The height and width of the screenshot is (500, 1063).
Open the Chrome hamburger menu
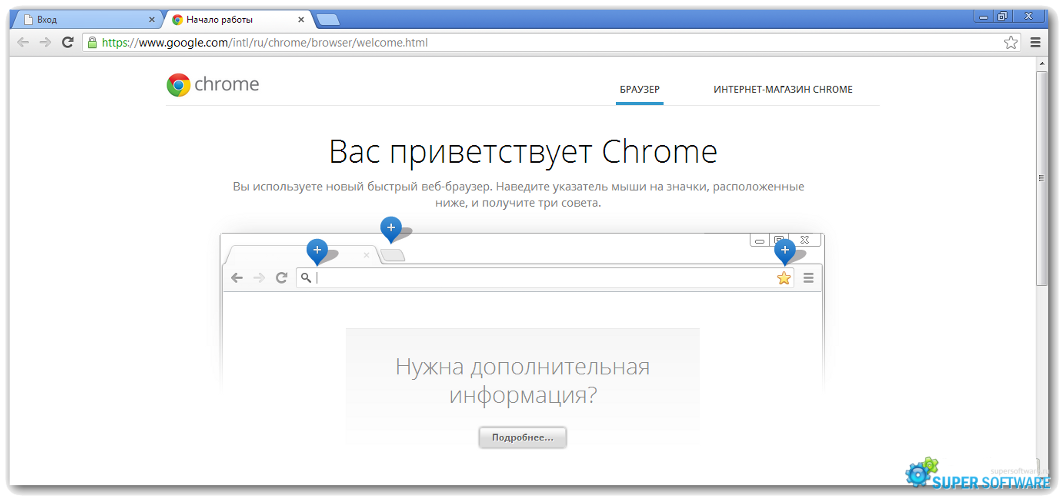[x=1035, y=43]
